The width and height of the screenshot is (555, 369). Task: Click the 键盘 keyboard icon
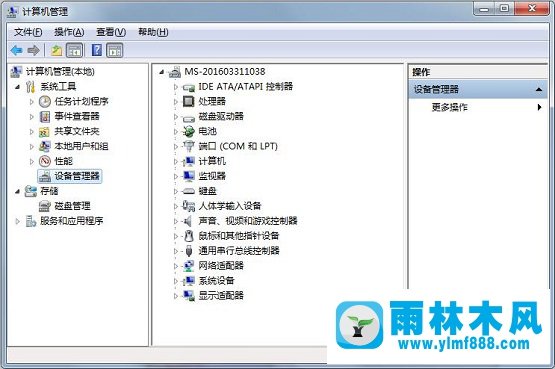189,191
